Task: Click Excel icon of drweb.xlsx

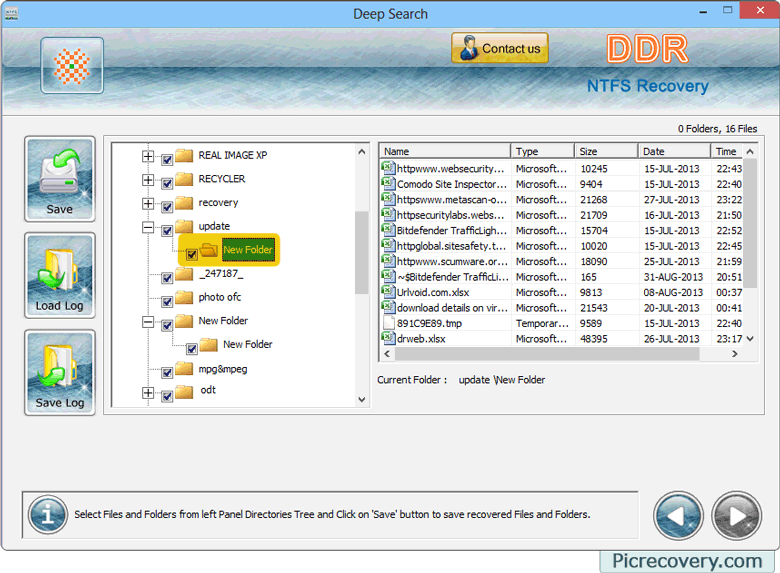Action: 388,337
